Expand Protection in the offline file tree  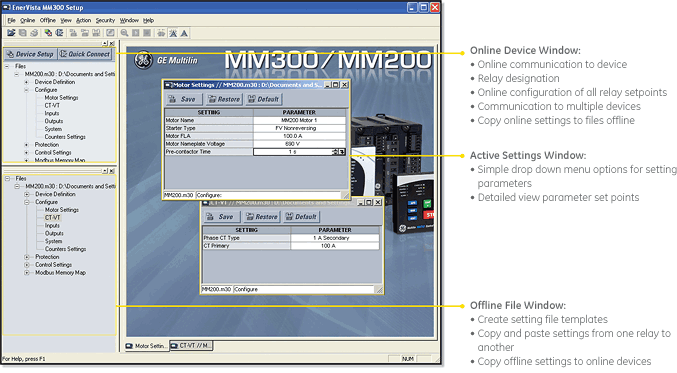coord(27,257)
